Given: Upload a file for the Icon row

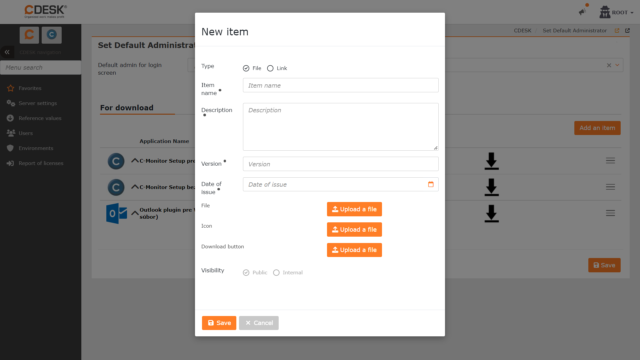Looking at the screenshot, I should pyautogui.click(x=354, y=229).
